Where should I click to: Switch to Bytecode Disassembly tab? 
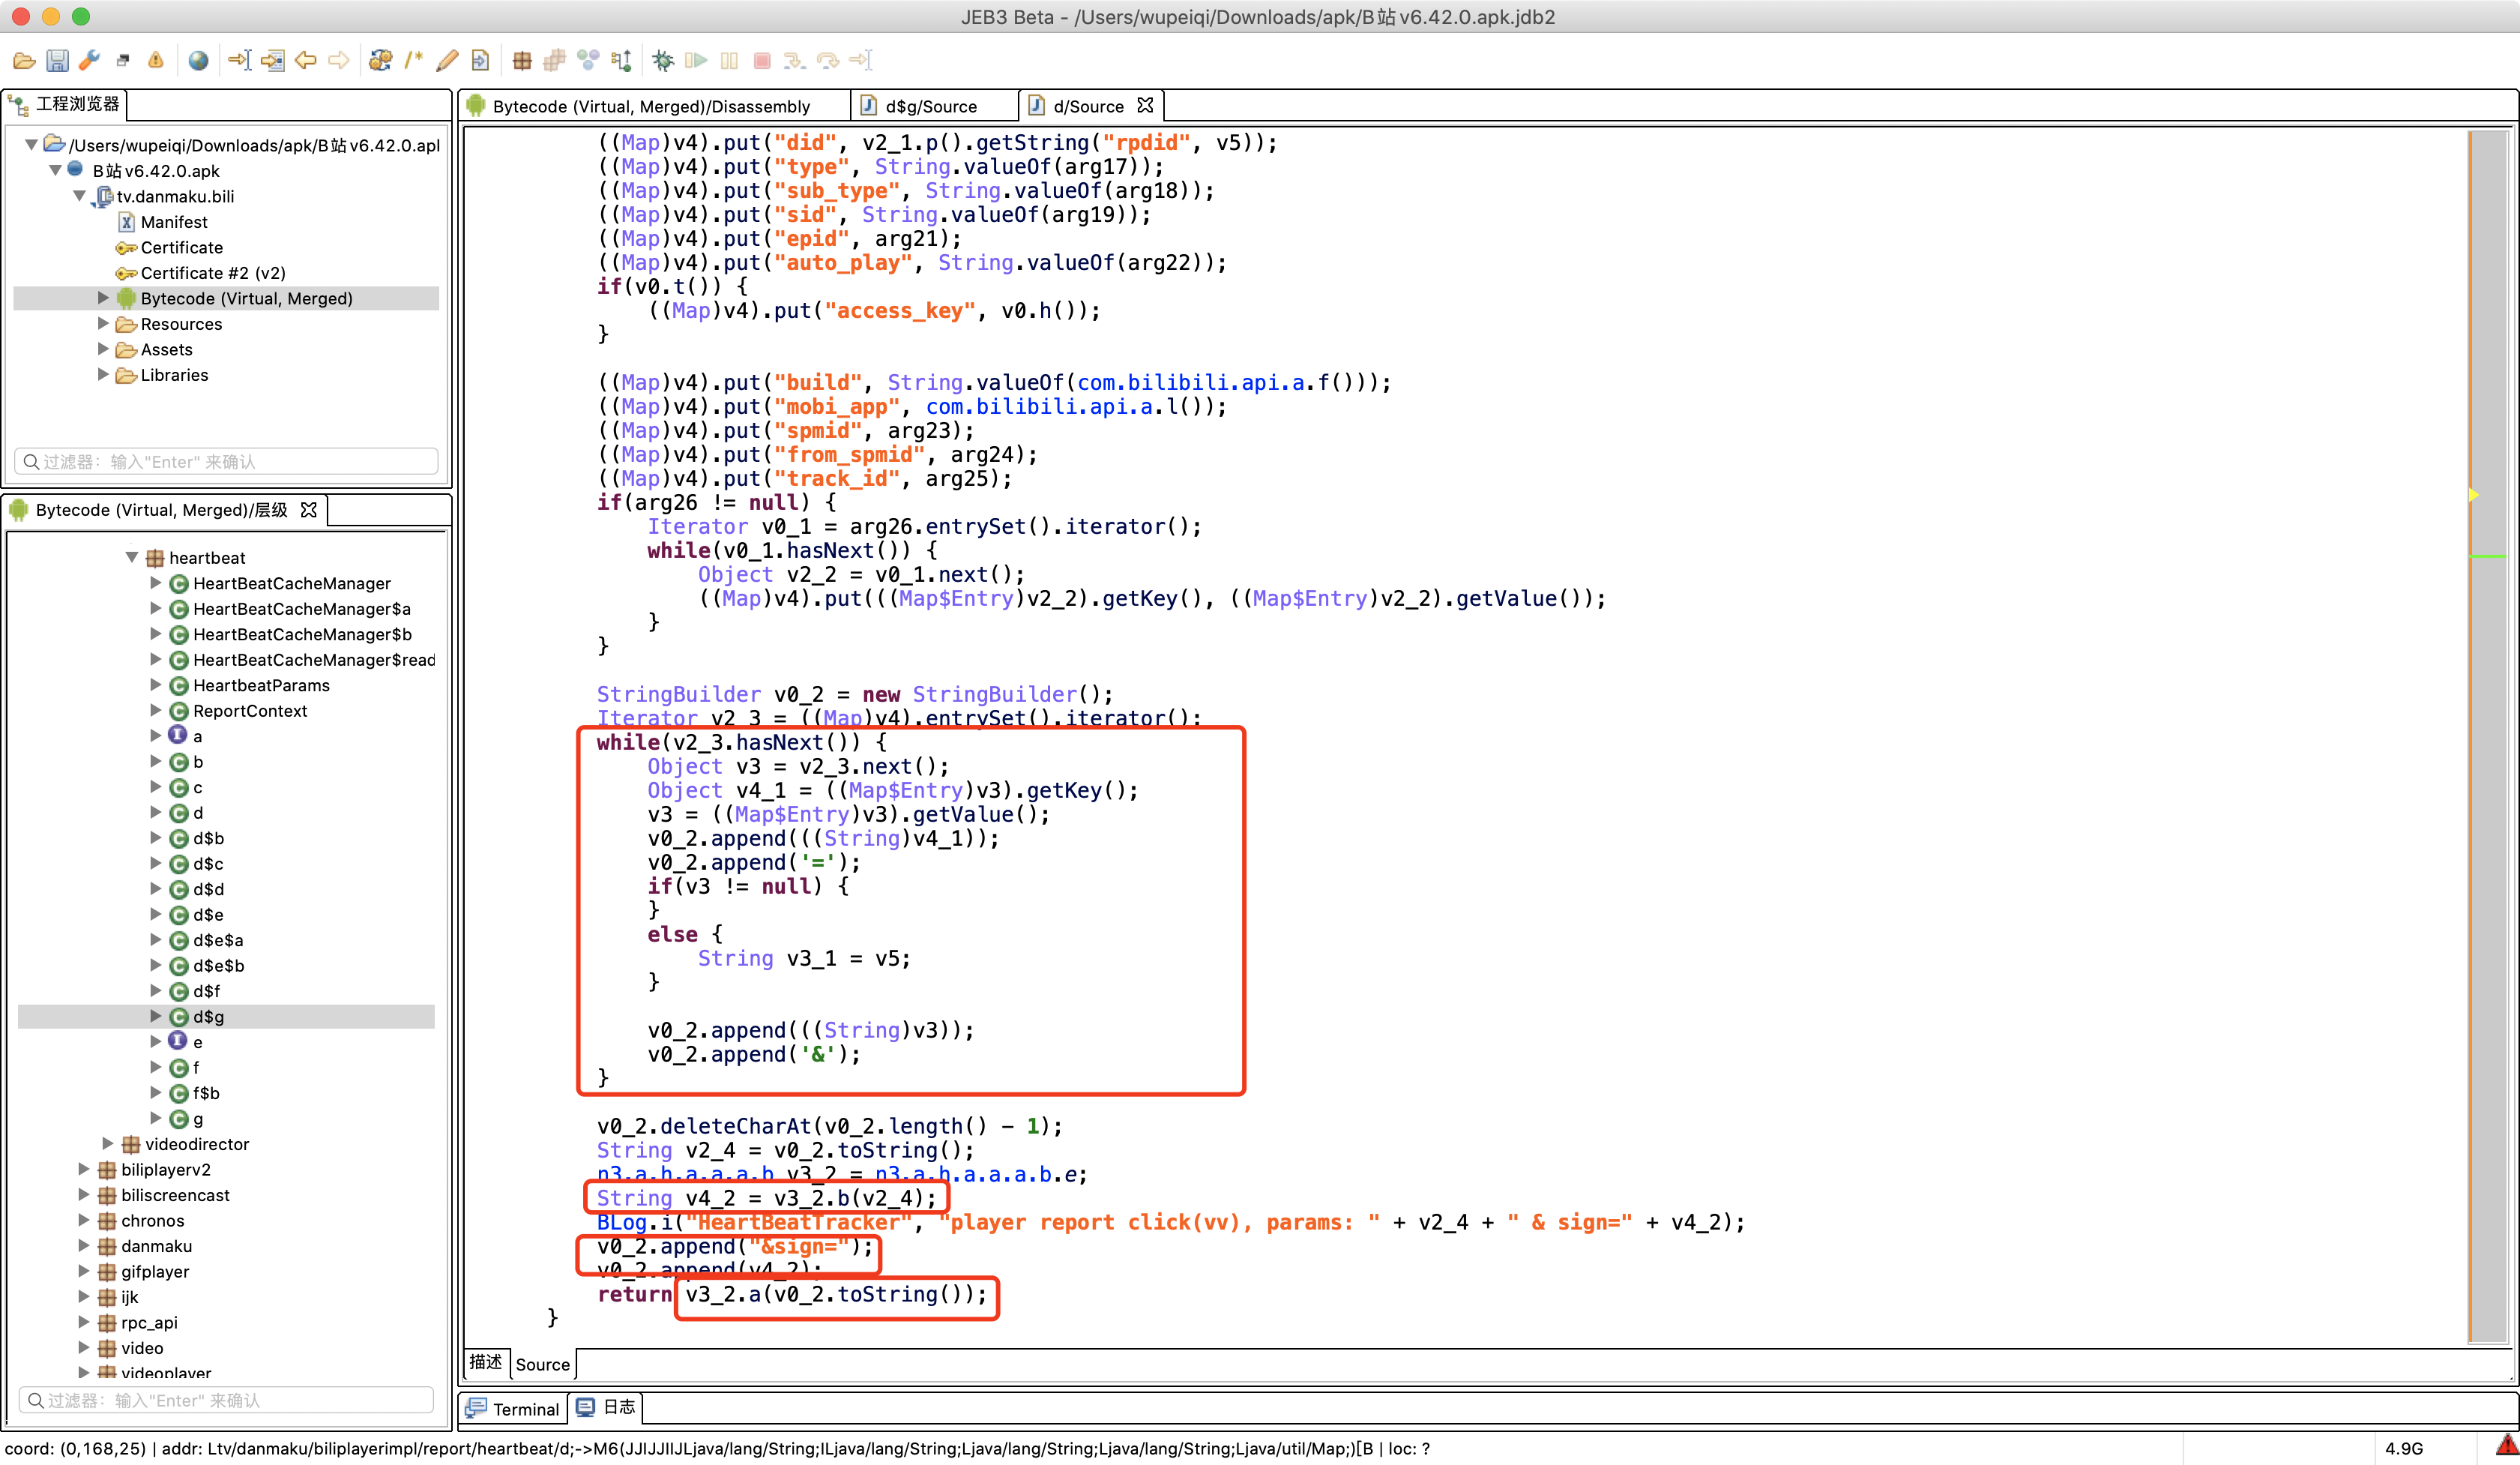point(655,106)
